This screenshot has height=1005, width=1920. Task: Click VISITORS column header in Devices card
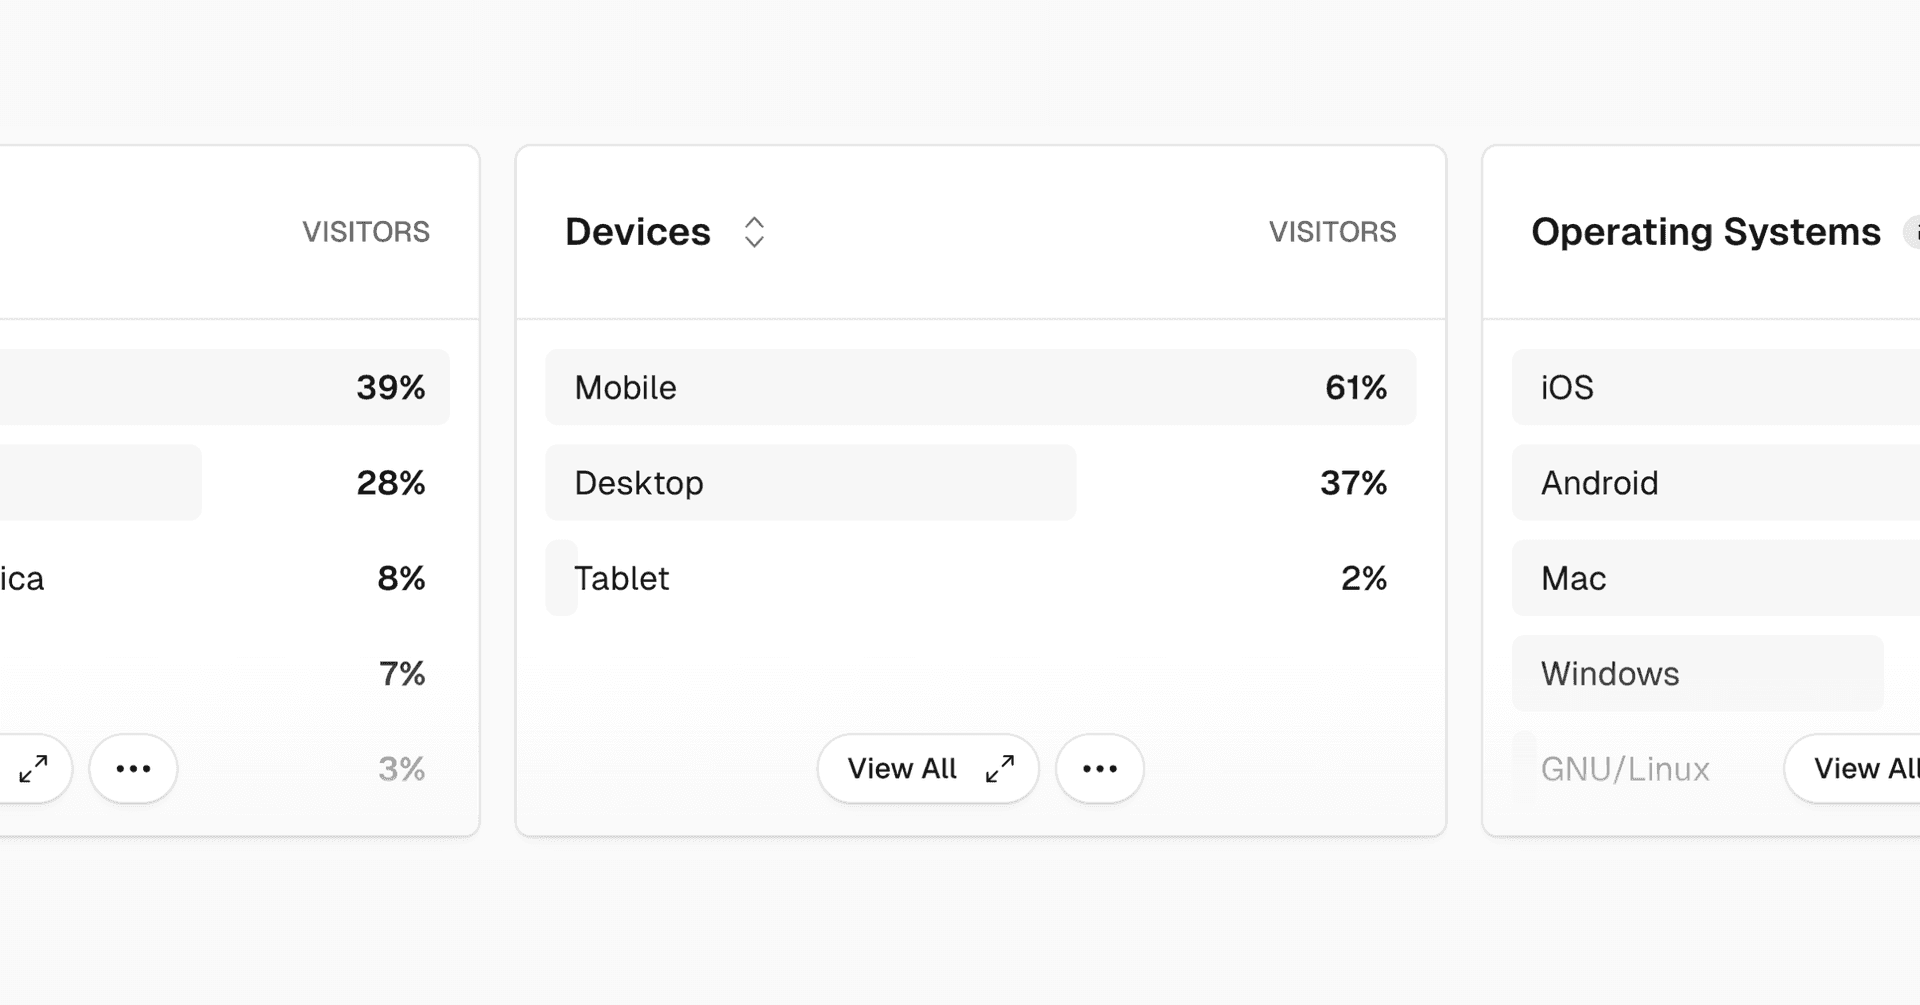pyautogui.click(x=1332, y=232)
